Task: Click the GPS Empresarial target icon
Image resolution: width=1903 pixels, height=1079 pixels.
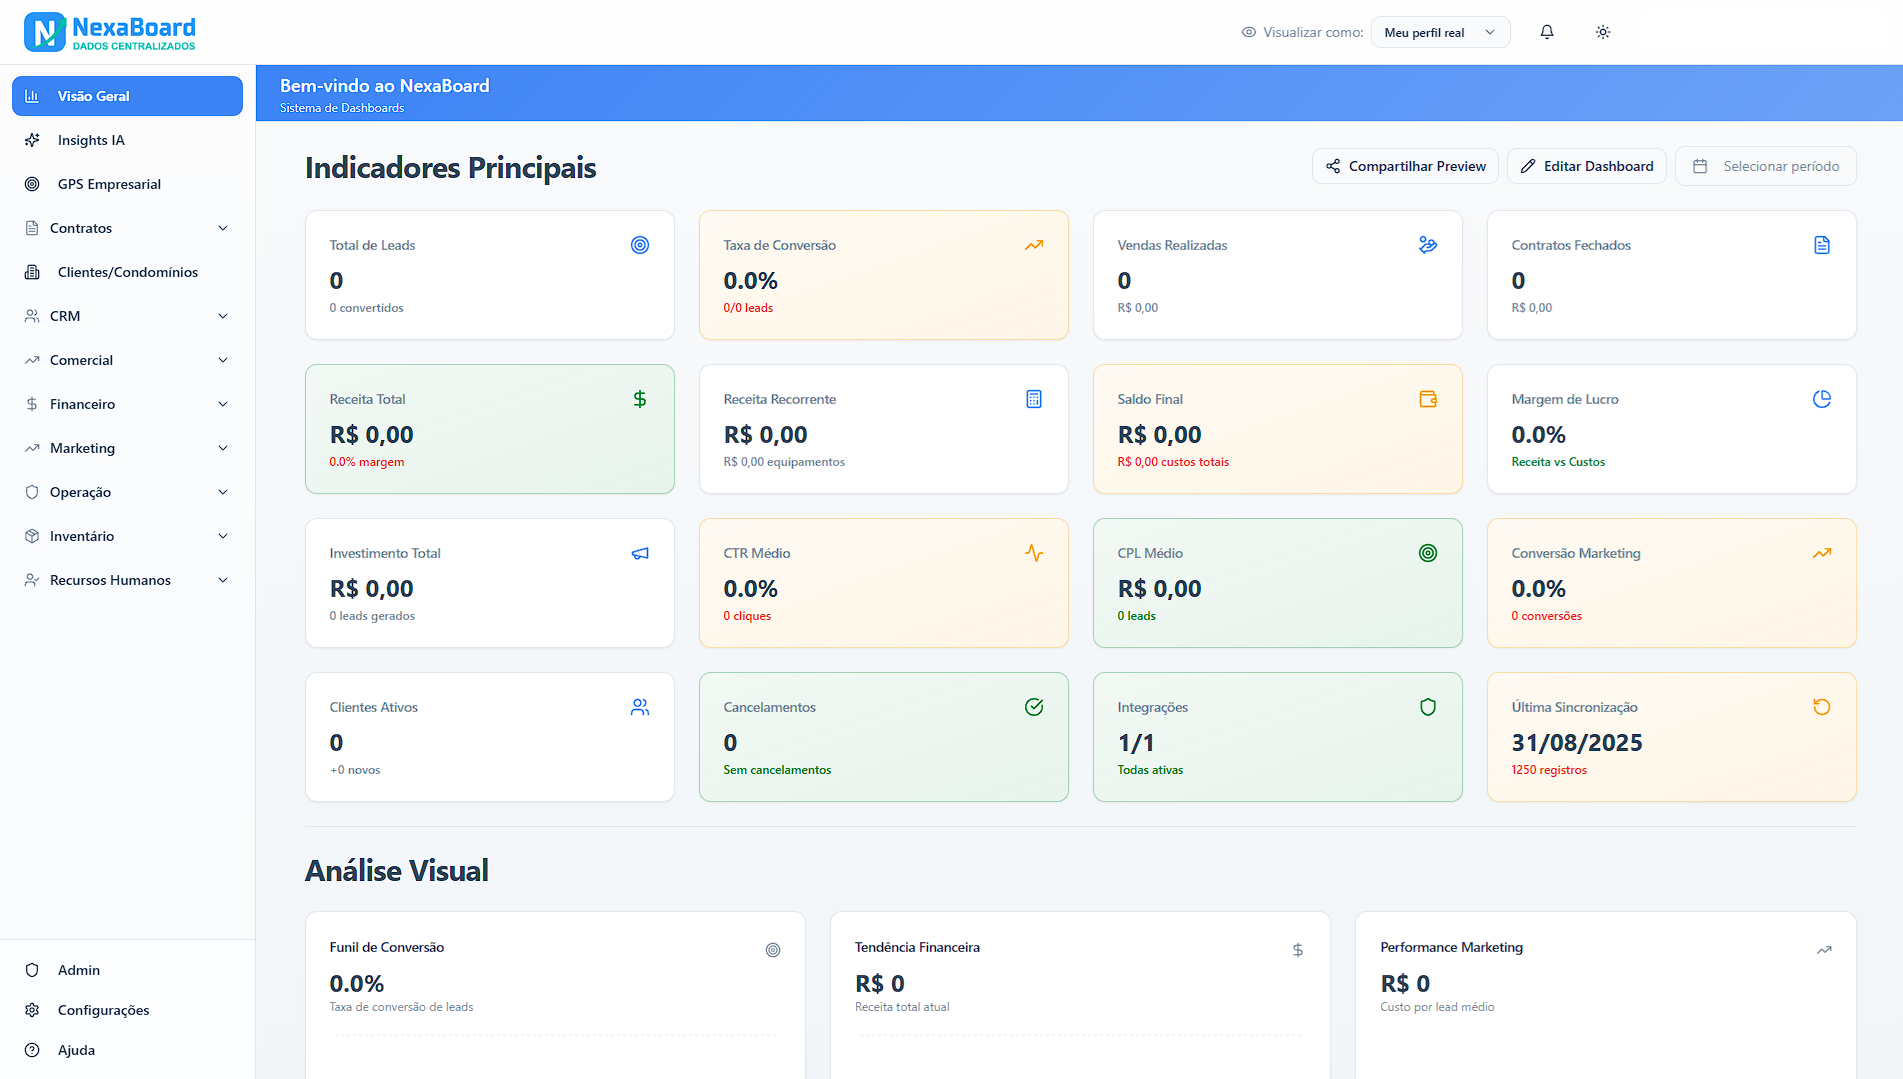Action: (x=32, y=184)
